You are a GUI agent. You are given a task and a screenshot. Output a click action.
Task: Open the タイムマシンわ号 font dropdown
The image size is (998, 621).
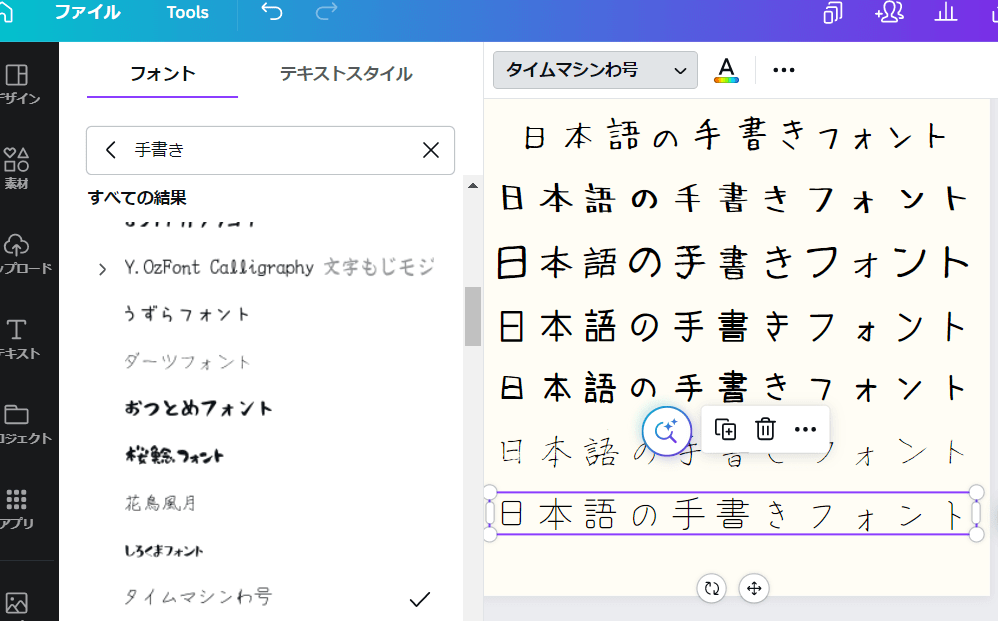pyautogui.click(x=595, y=70)
